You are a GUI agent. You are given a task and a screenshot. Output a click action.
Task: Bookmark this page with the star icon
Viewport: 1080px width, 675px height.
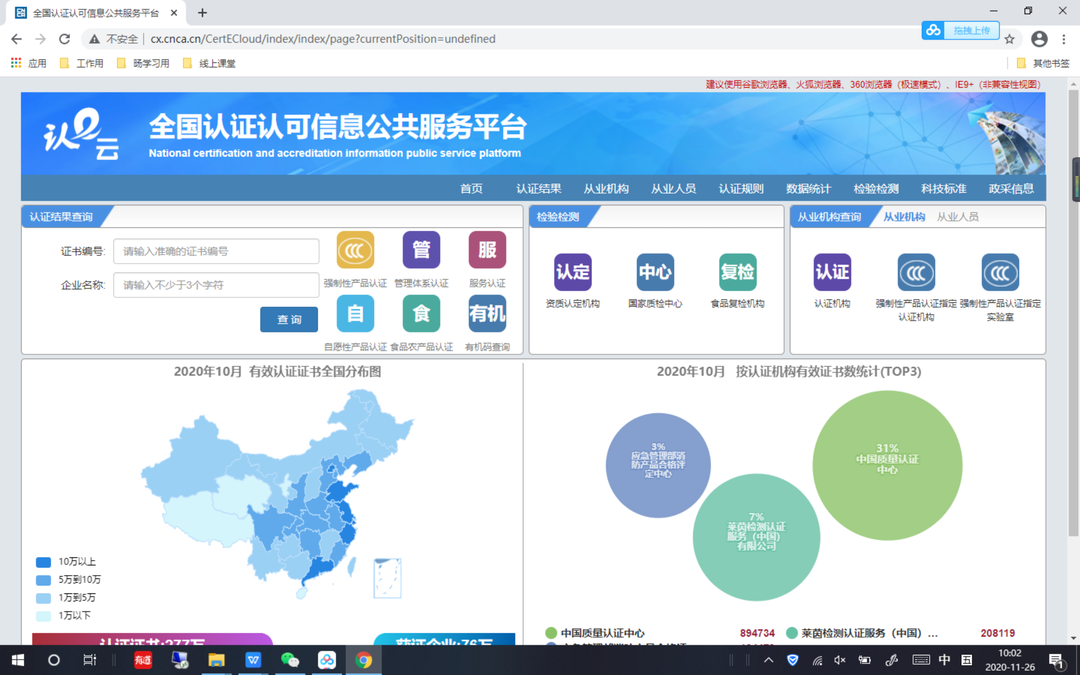tap(1010, 39)
